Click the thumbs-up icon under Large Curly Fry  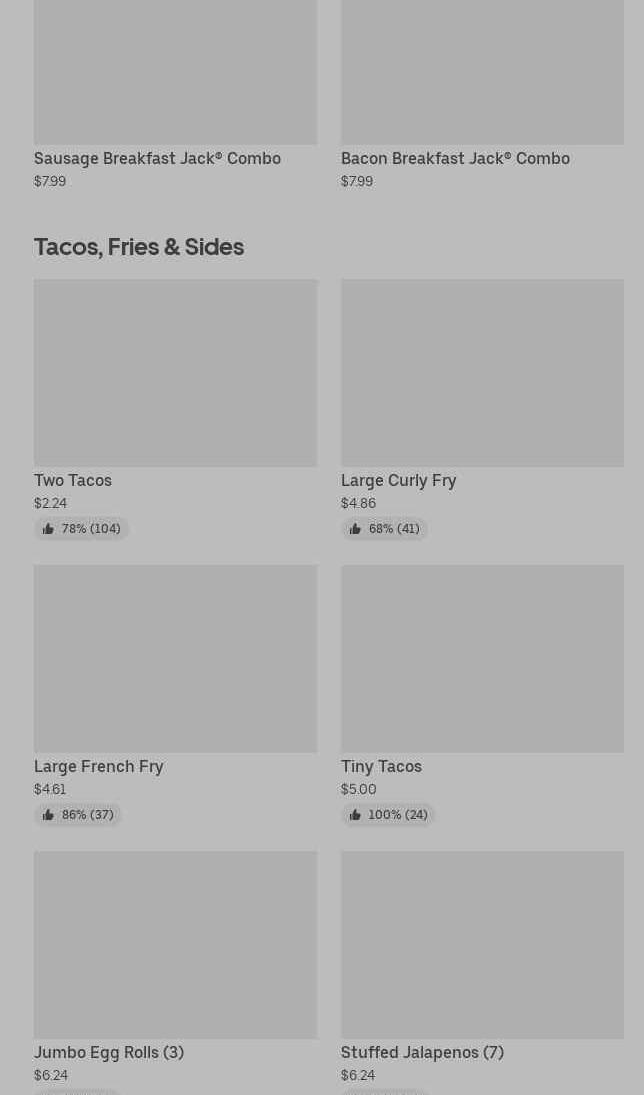click(355, 529)
